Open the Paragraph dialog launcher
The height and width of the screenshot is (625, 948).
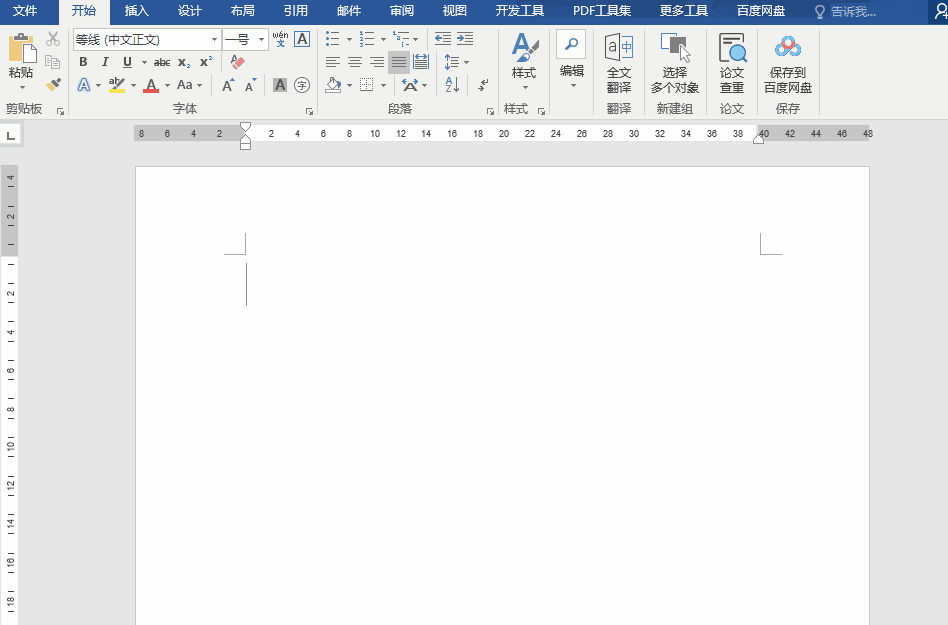coord(490,111)
